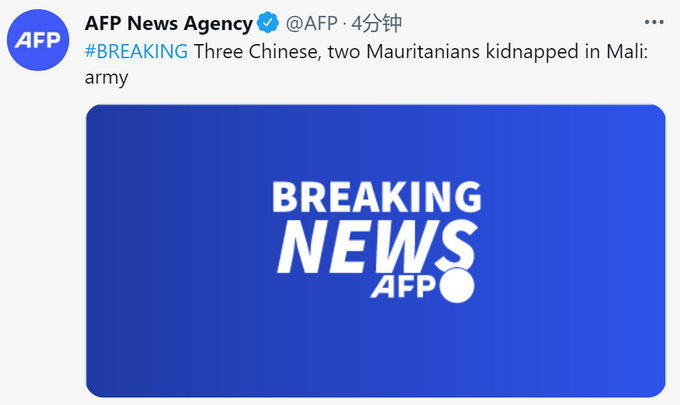Click the italic NEWS word in the image
This screenshot has height=405, width=680.
pyautogui.click(x=377, y=246)
